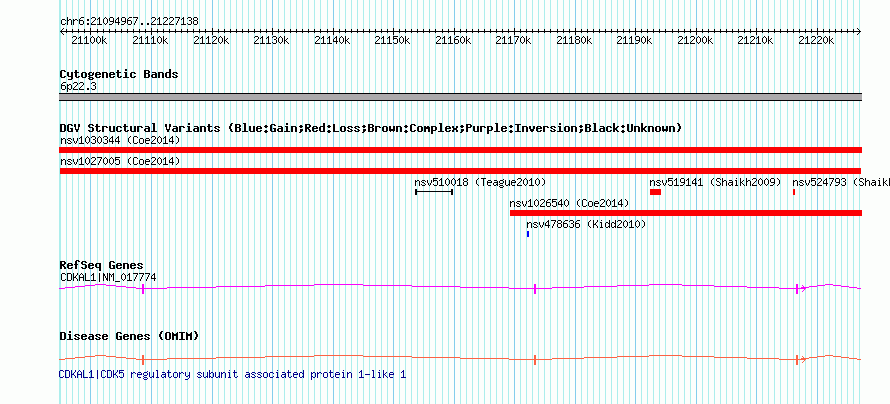Open the nsv1026540 (Coe2014) label

click(x=569, y=203)
